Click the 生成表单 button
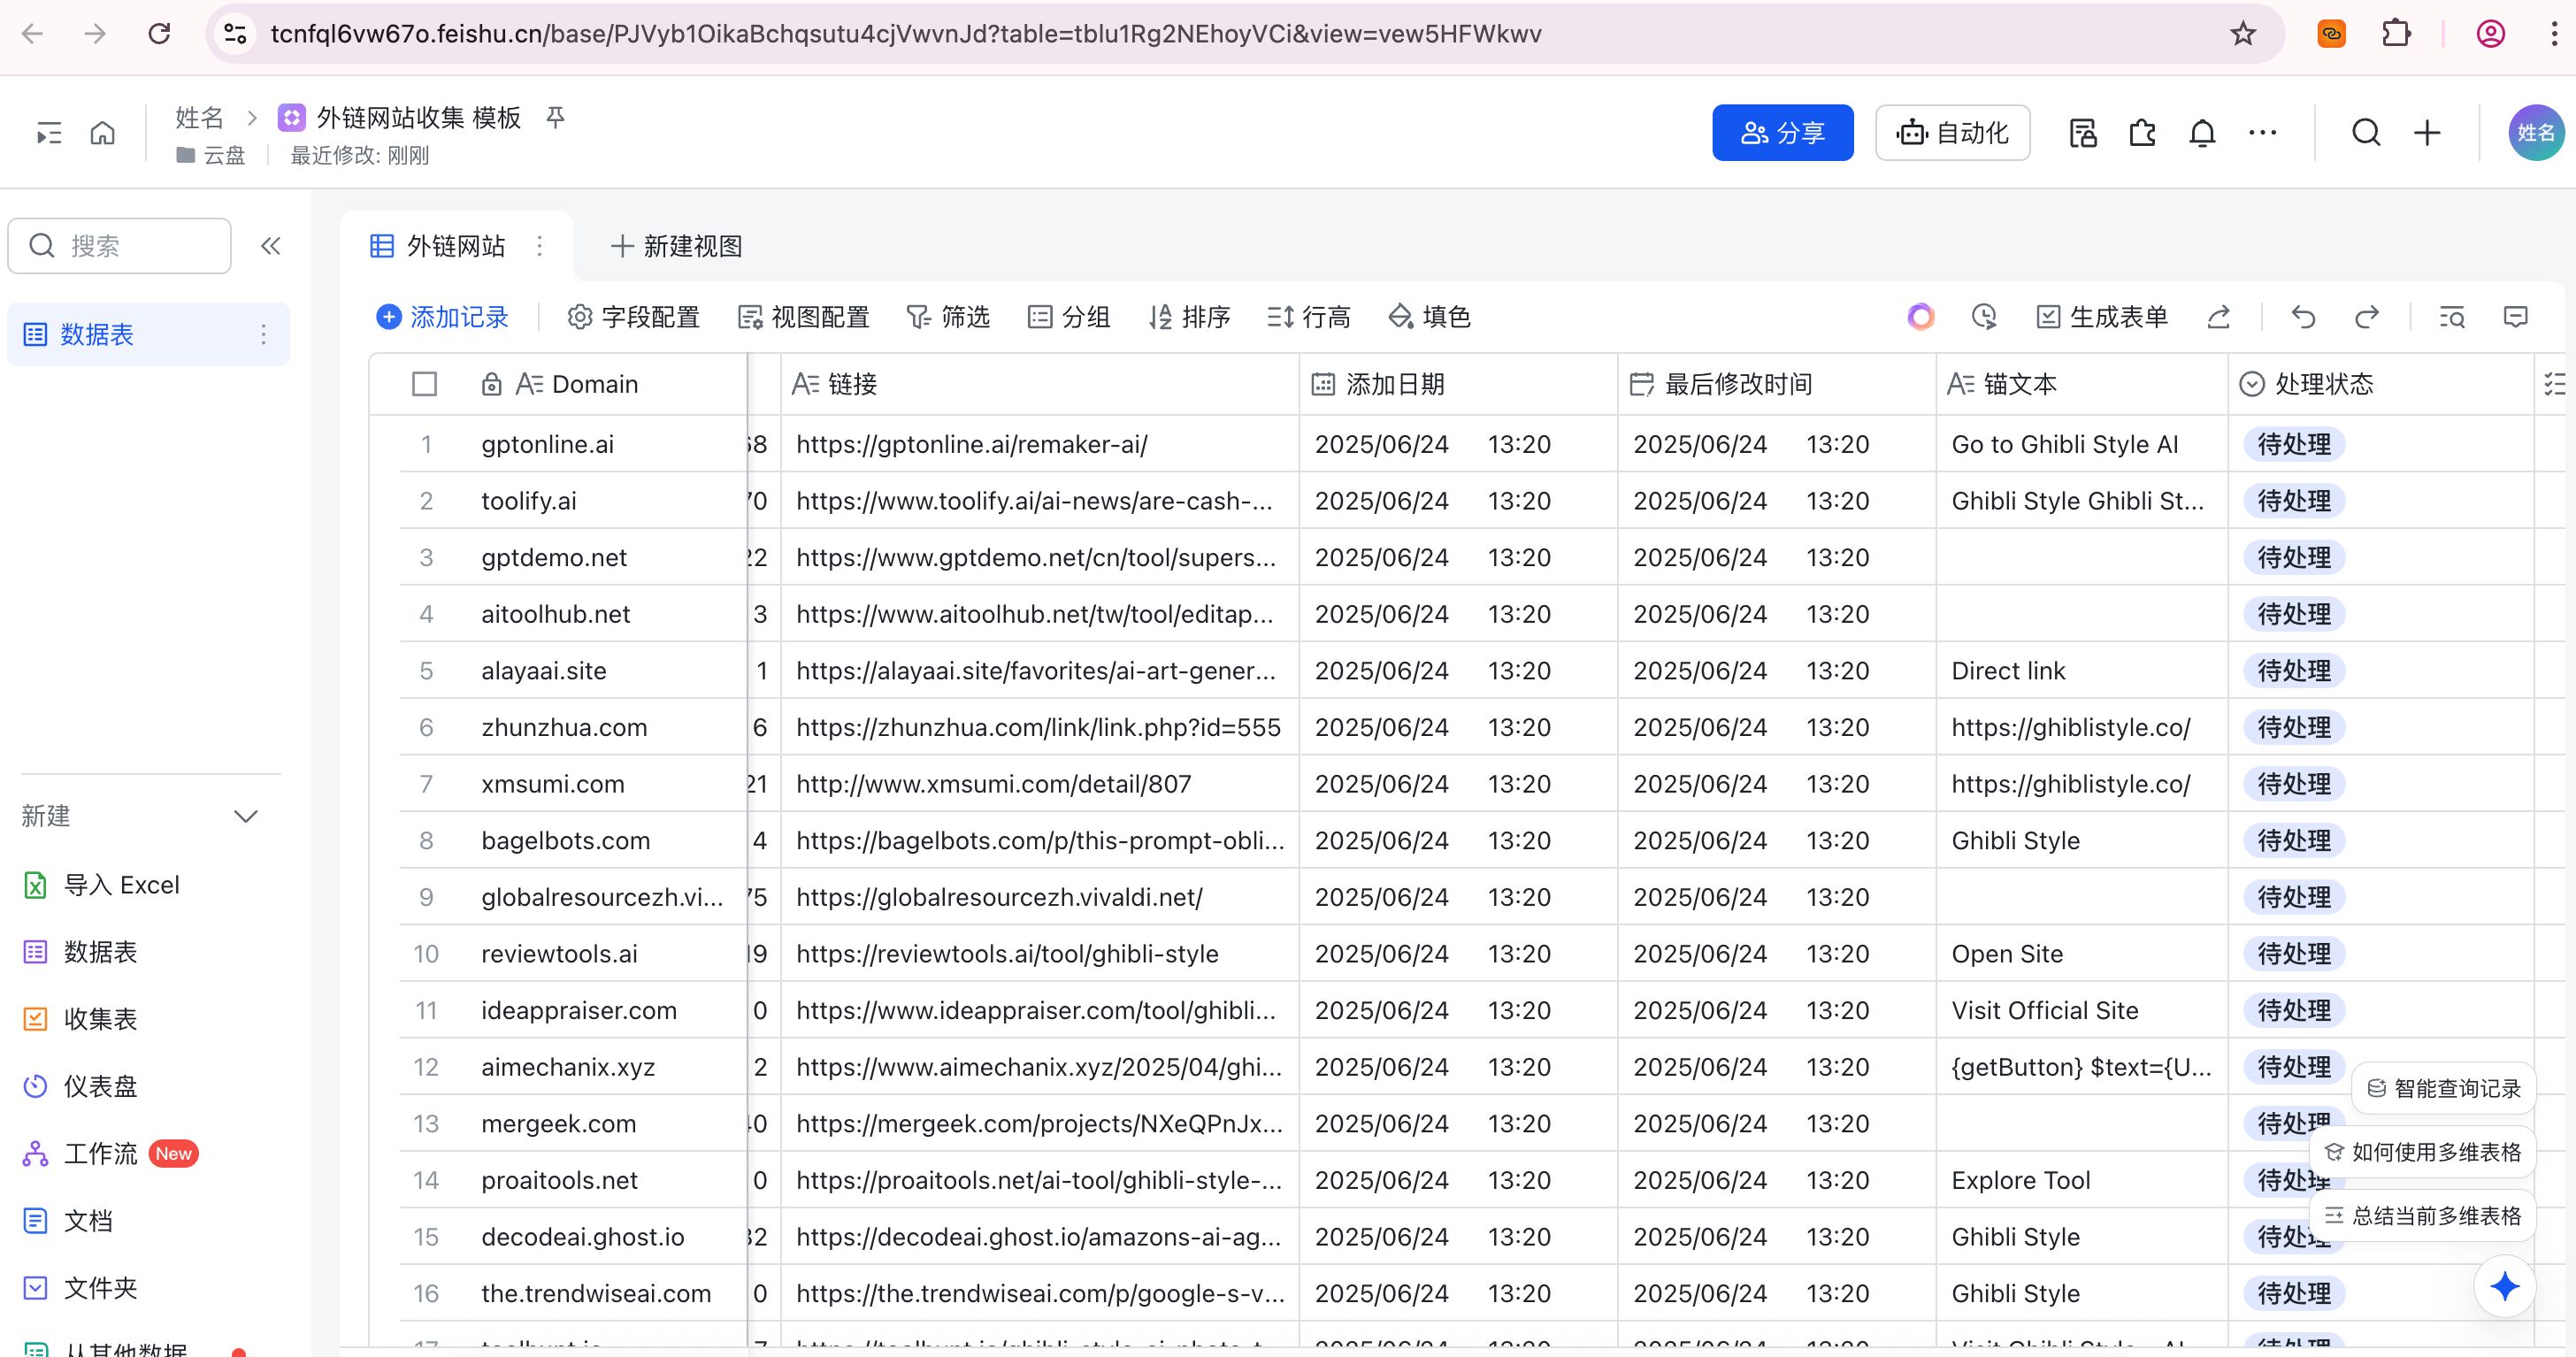Image resolution: width=2576 pixels, height=1357 pixels. click(x=2102, y=317)
